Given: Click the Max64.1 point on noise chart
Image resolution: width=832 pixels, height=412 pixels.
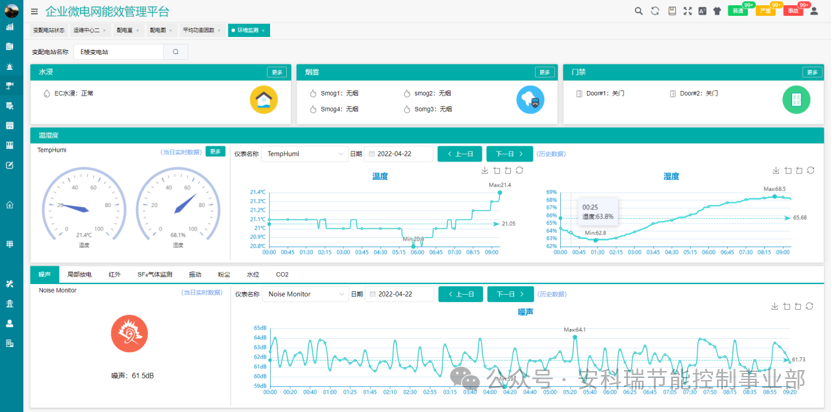Looking at the screenshot, I should click(575, 337).
